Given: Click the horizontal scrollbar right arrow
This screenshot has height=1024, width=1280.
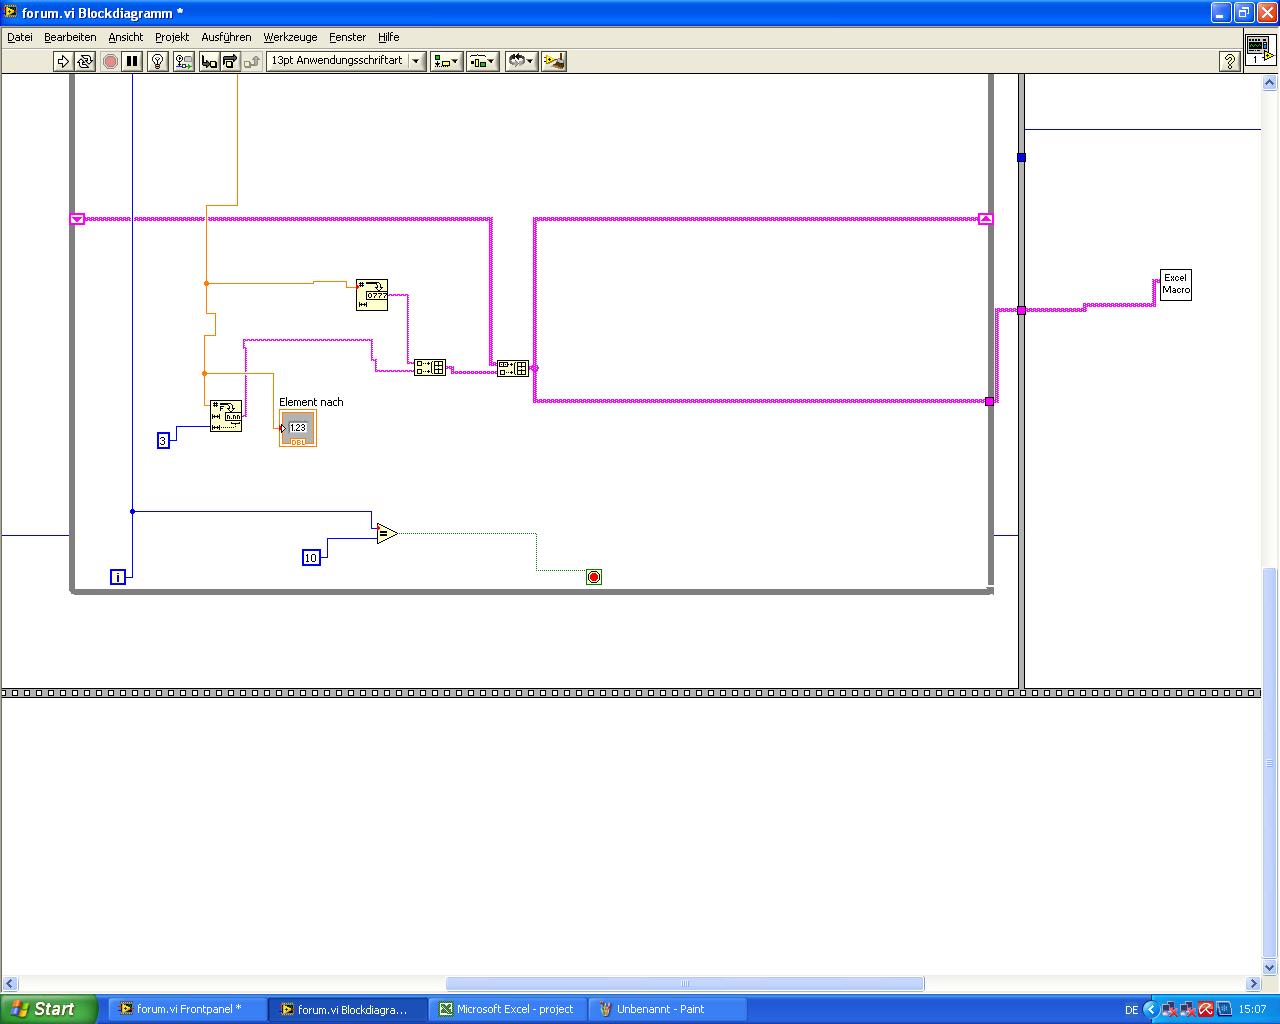Looking at the screenshot, I should coord(1253,983).
